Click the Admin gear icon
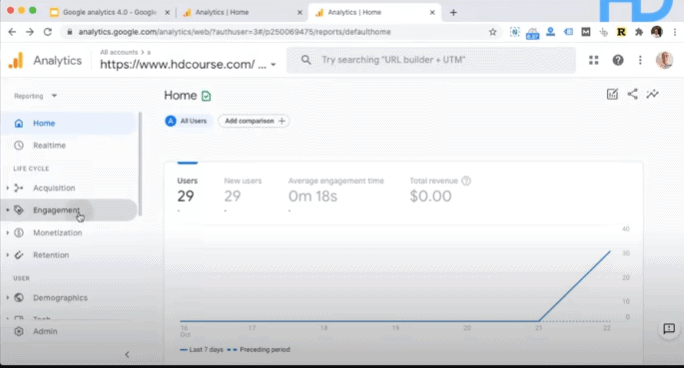This screenshot has width=684, height=368. [x=19, y=331]
